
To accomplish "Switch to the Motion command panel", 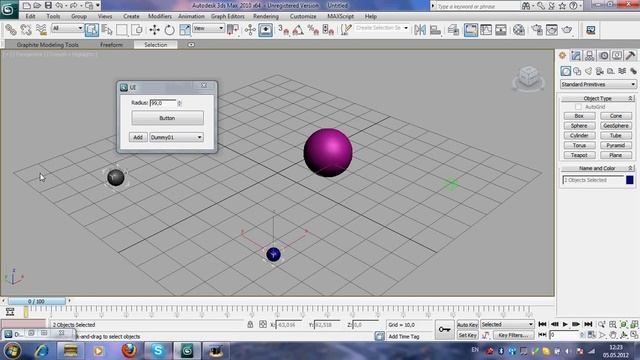I will (604, 56).
